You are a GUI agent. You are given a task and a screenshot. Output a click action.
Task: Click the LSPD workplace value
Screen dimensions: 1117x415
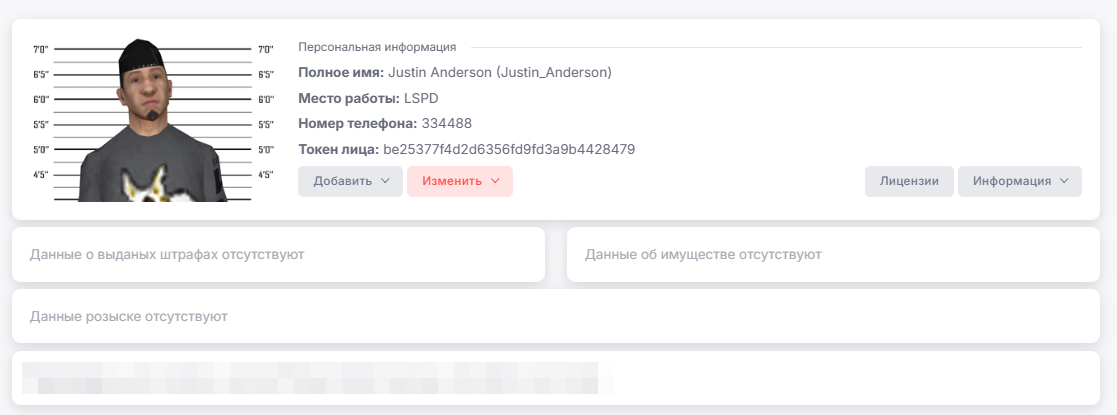pyautogui.click(x=421, y=98)
